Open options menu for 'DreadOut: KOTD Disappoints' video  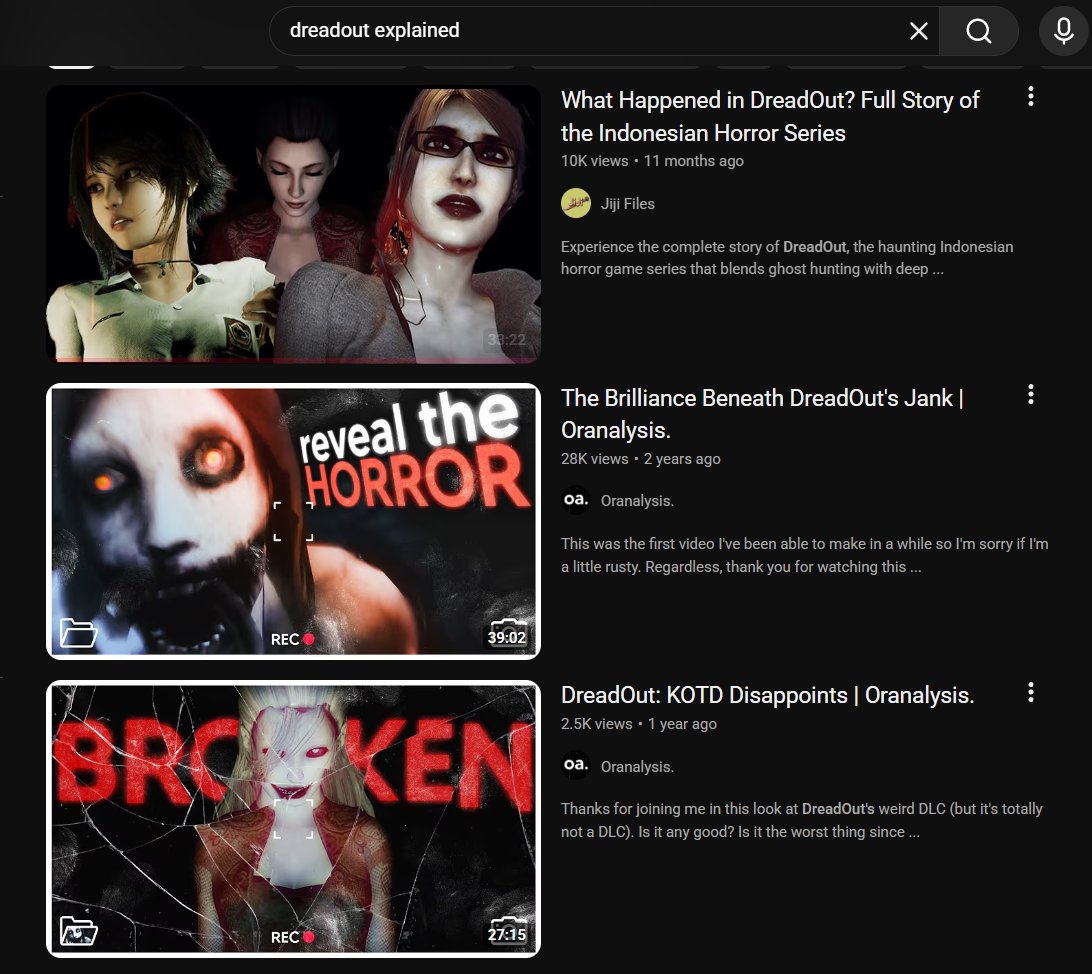[x=1031, y=692]
